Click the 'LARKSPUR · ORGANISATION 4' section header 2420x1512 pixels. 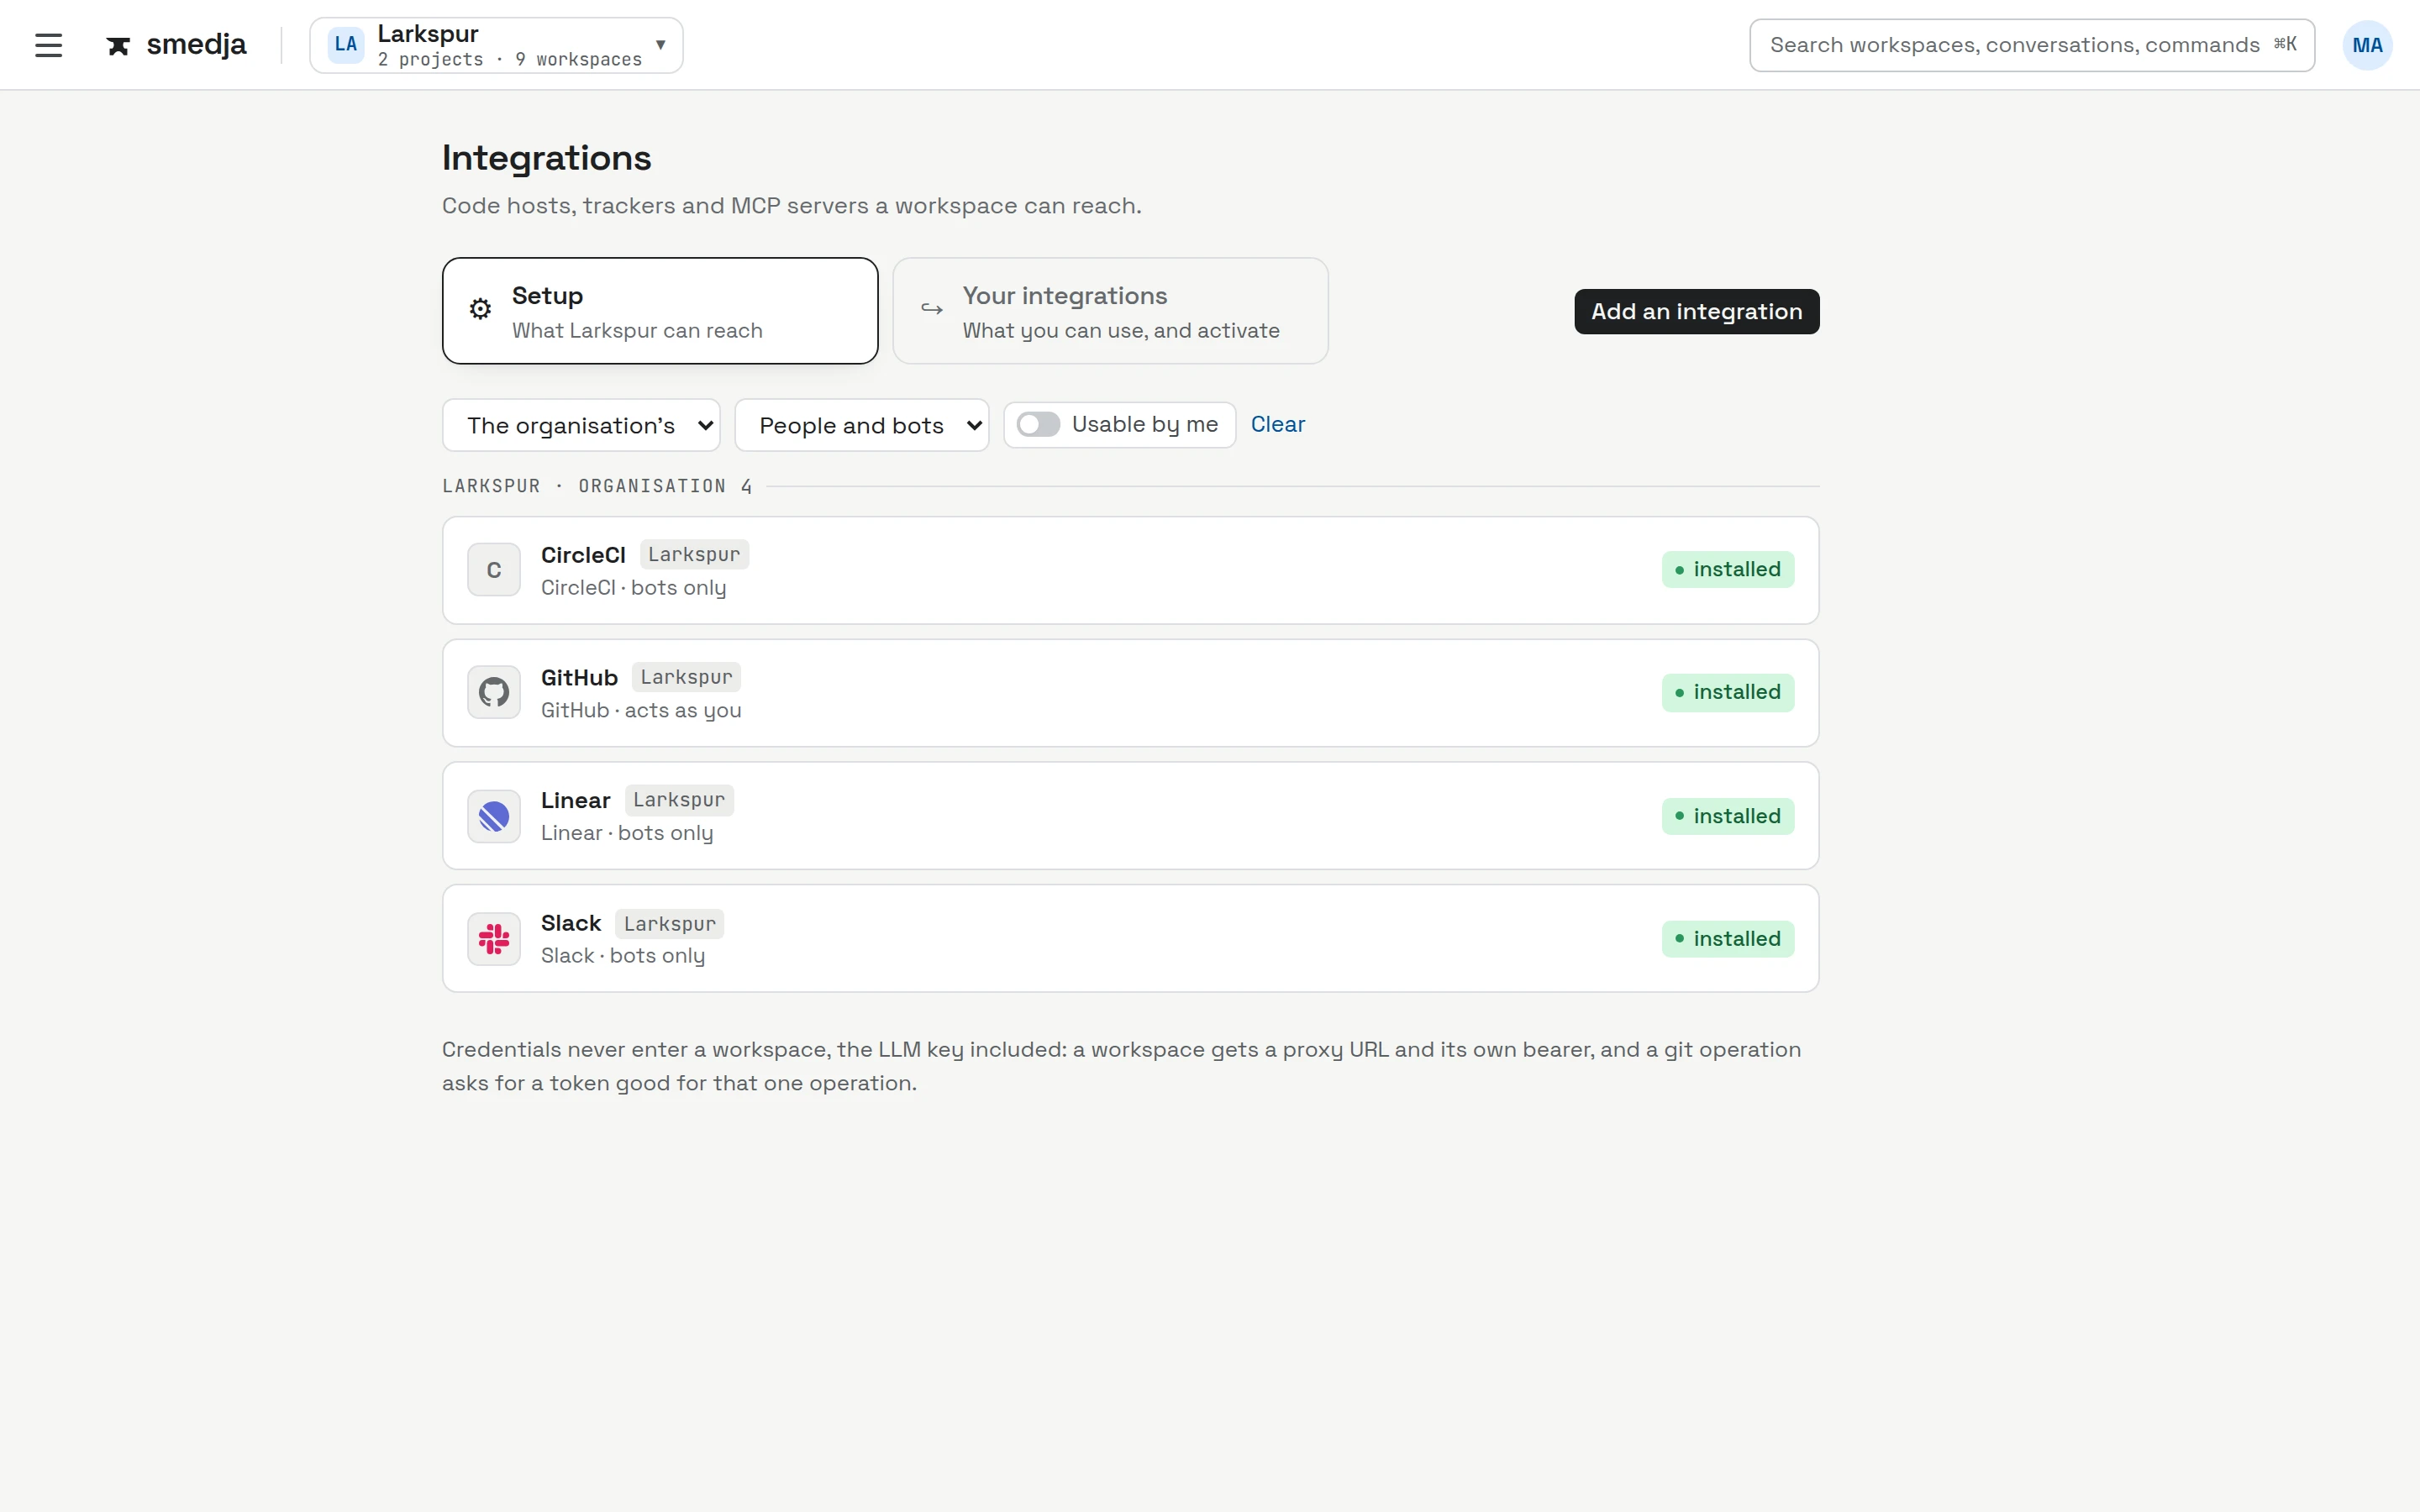(x=597, y=486)
